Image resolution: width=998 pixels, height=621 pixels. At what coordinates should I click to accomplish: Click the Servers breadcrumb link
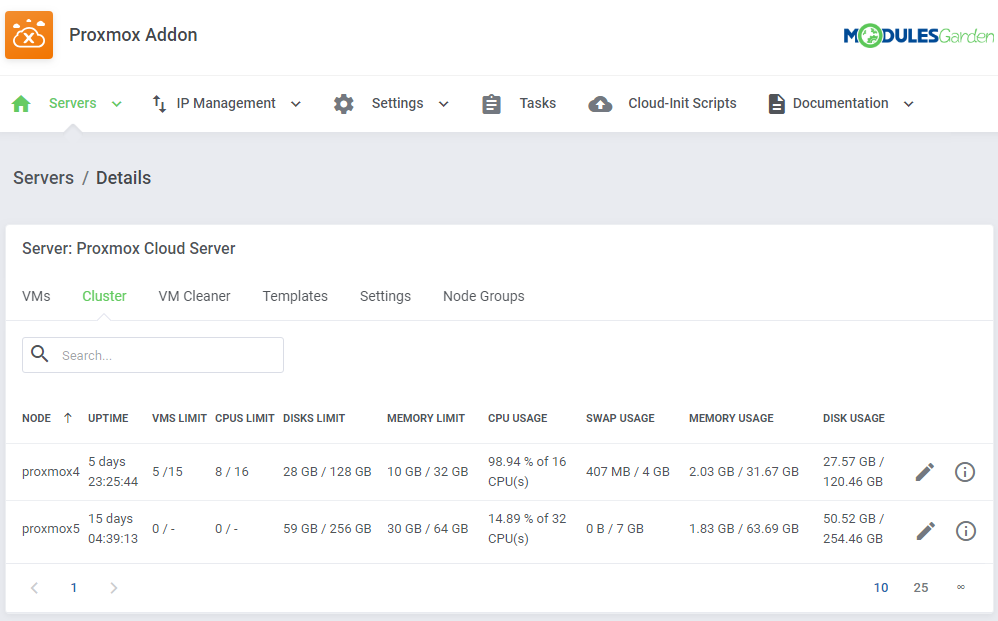(43, 178)
